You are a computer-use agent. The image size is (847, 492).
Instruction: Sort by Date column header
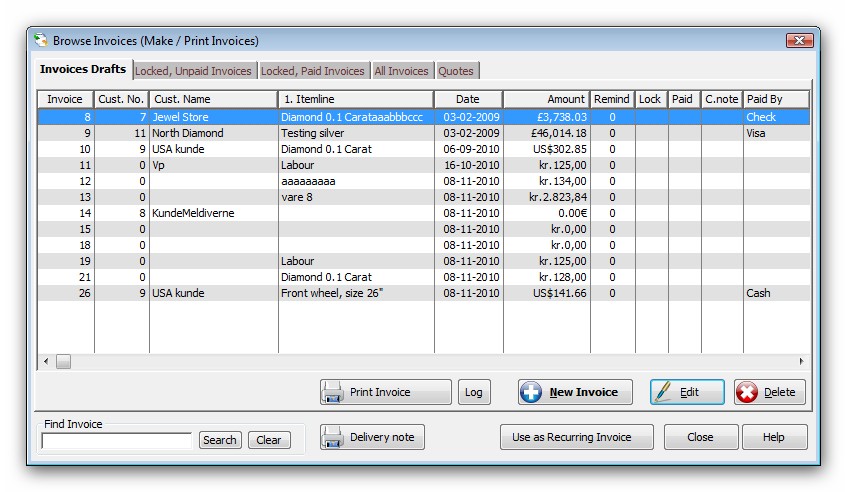[x=468, y=99]
